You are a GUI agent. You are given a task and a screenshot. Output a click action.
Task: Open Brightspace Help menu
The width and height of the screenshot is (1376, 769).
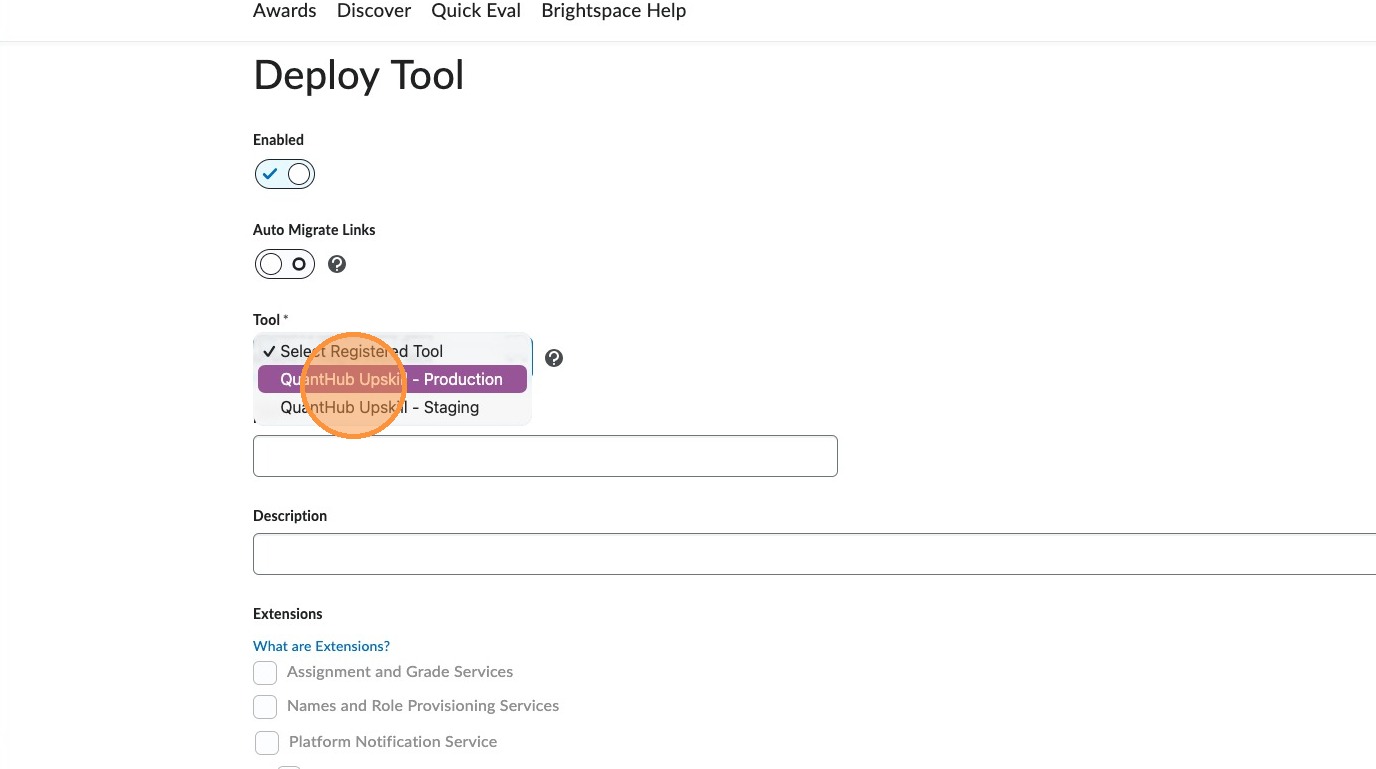coord(613,11)
